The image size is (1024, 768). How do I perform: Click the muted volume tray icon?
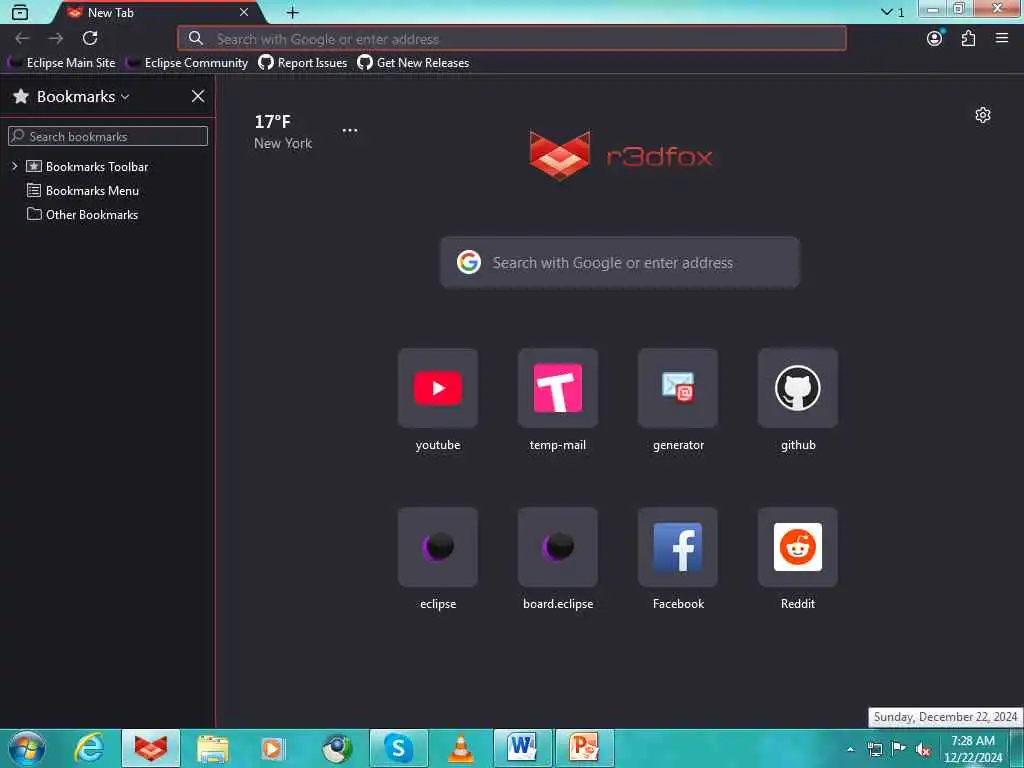923,750
